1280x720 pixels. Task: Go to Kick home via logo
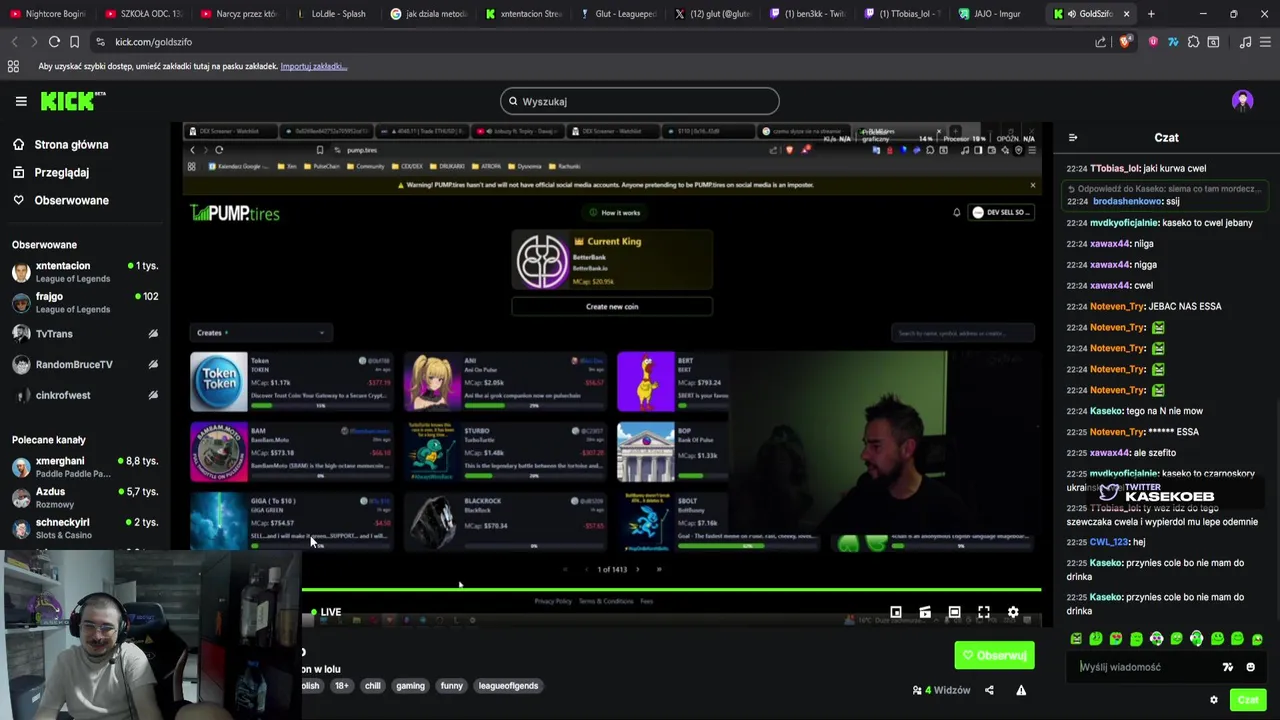pyautogui.click(x=72, y=100)
